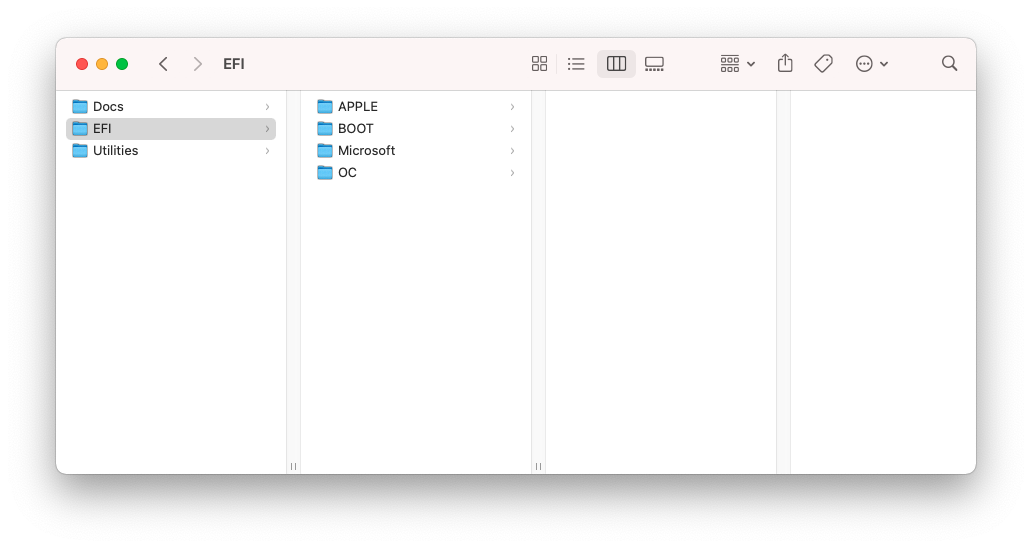This screenshot has width=1032, height=548.
Task: Click the first column resize handle
Action: click(x=293, y=466)
